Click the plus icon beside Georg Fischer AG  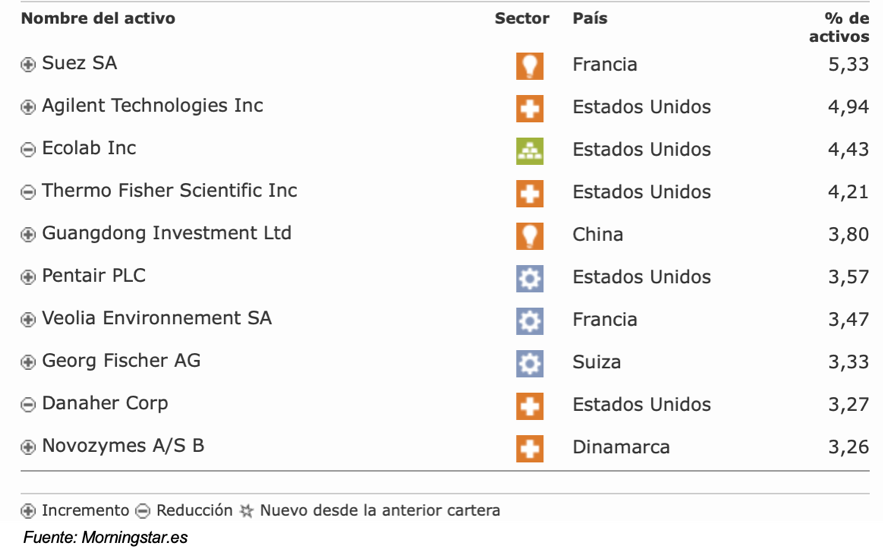[28, 363]
